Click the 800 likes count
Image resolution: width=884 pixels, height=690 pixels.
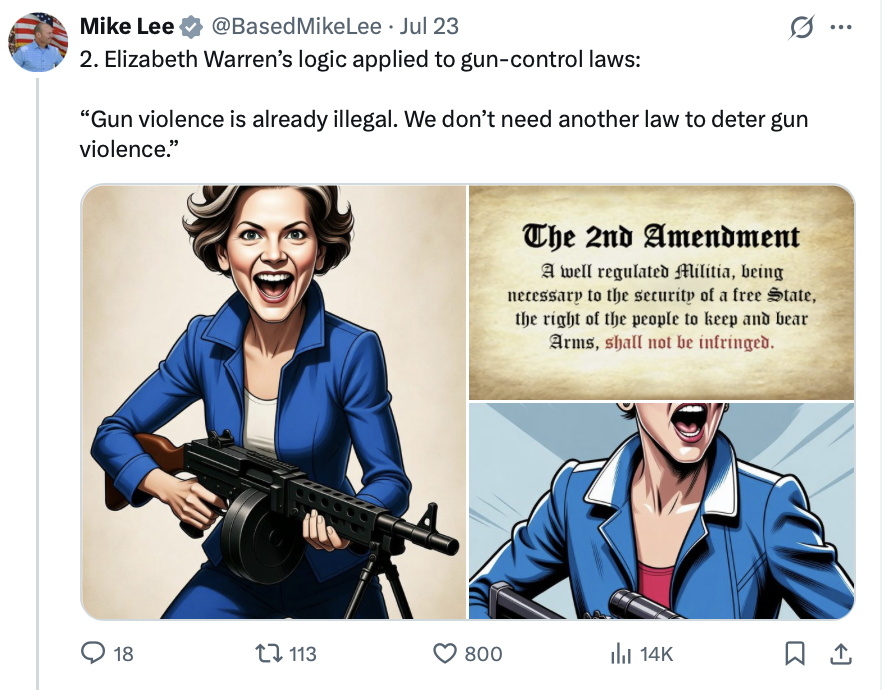pos(483,654)
